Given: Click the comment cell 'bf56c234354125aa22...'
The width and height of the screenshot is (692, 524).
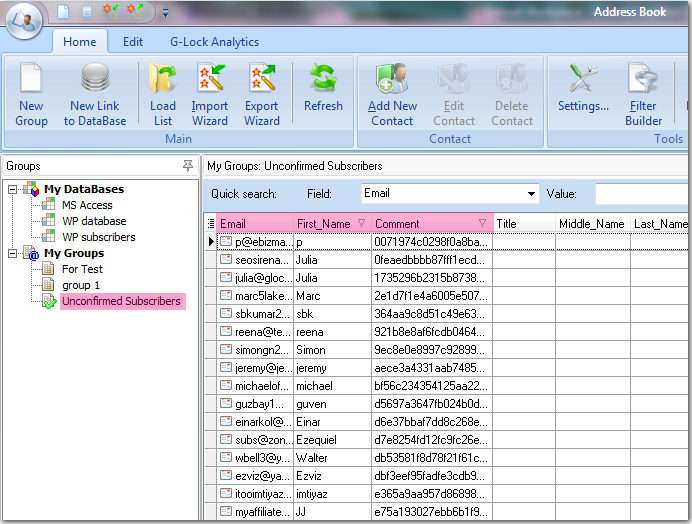Looking at the screenshot, I should click(x=432, y=386).
